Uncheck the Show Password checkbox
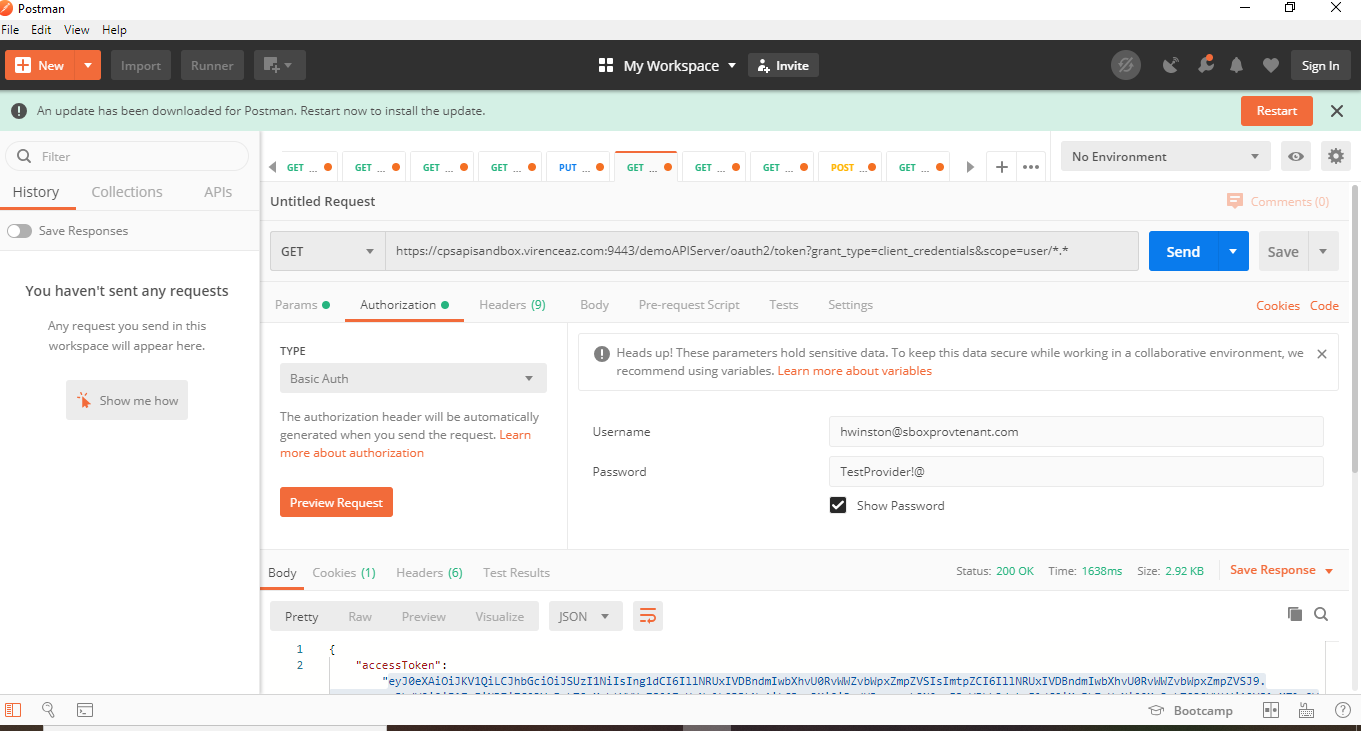This screenshot has height=731, width=1361. 837,505
